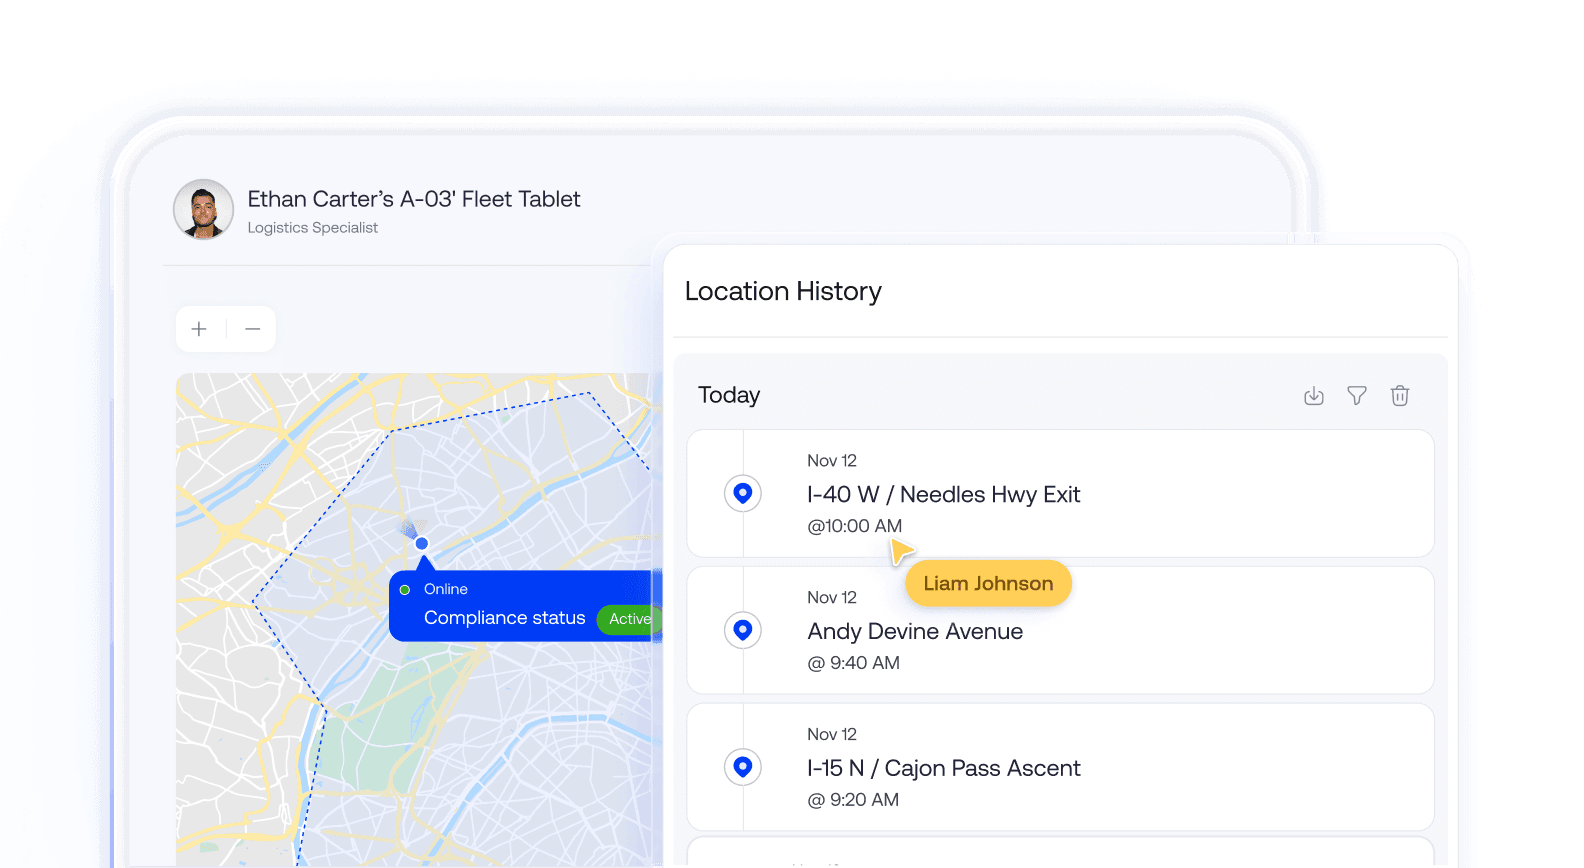Switch to the Location History panel
The width and height of the screenshot is (1584, 868).
pyautogui.click(x=783, y=291)
